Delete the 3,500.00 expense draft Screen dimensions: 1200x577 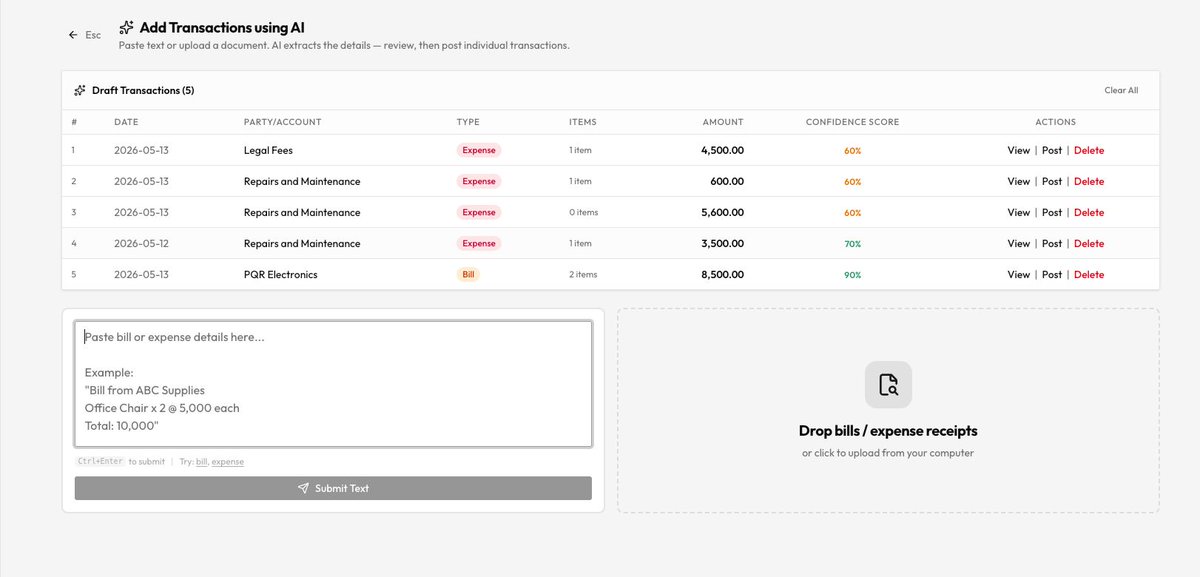(x=1089, y=243)
